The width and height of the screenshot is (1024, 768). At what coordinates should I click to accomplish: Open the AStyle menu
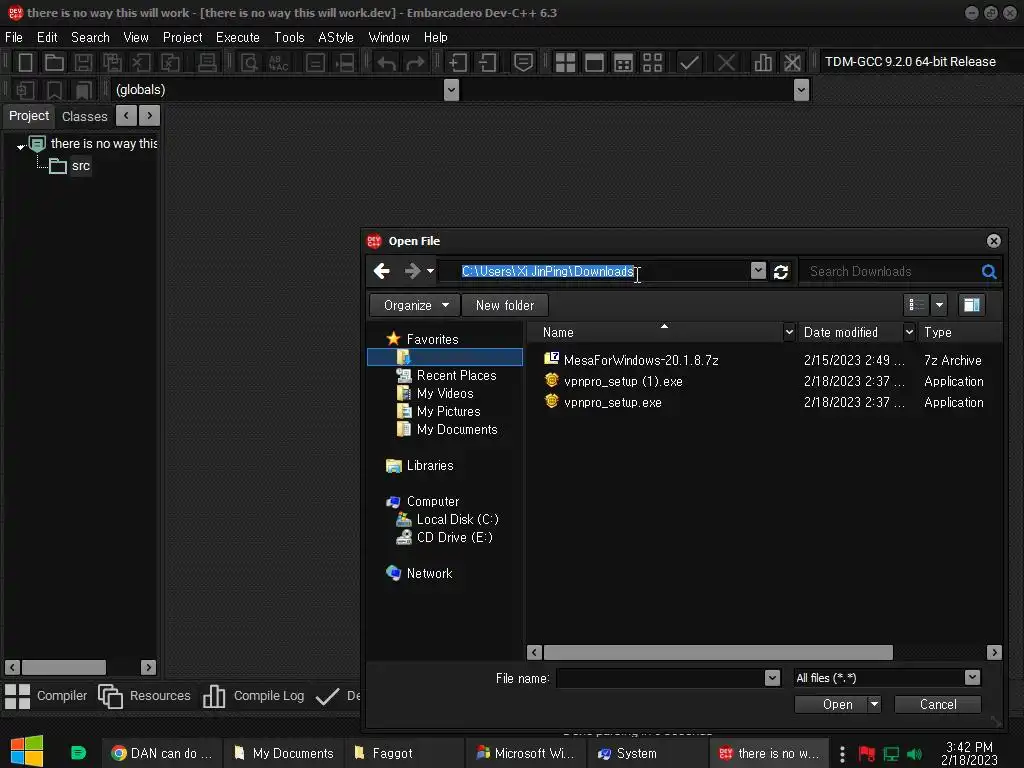pos(336,37)
